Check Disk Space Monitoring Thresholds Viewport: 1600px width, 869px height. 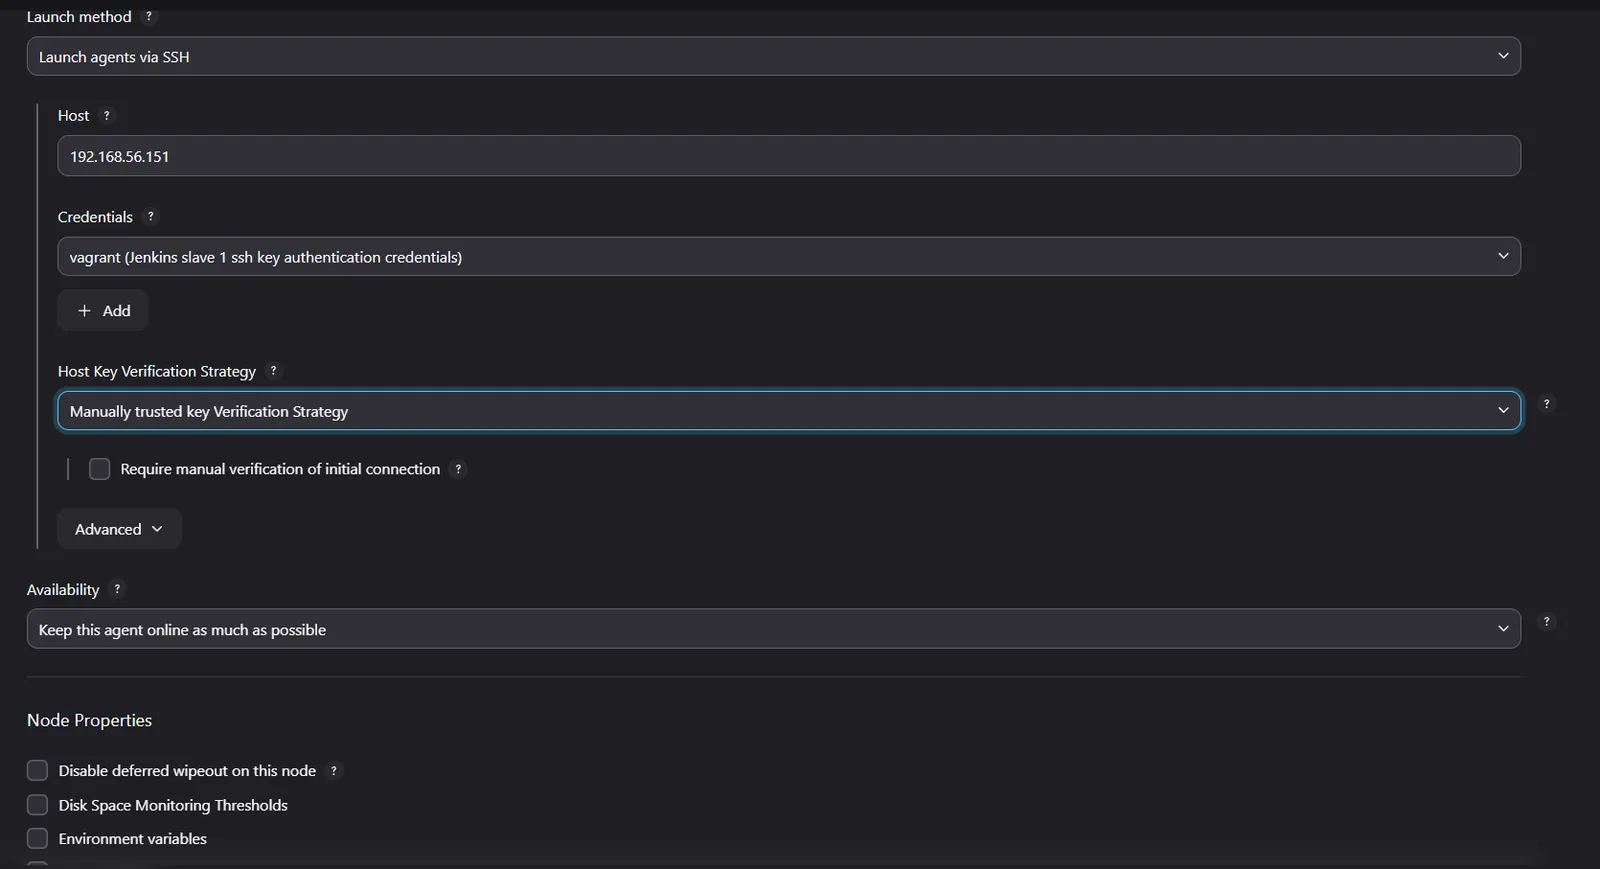tap(37, 805)
